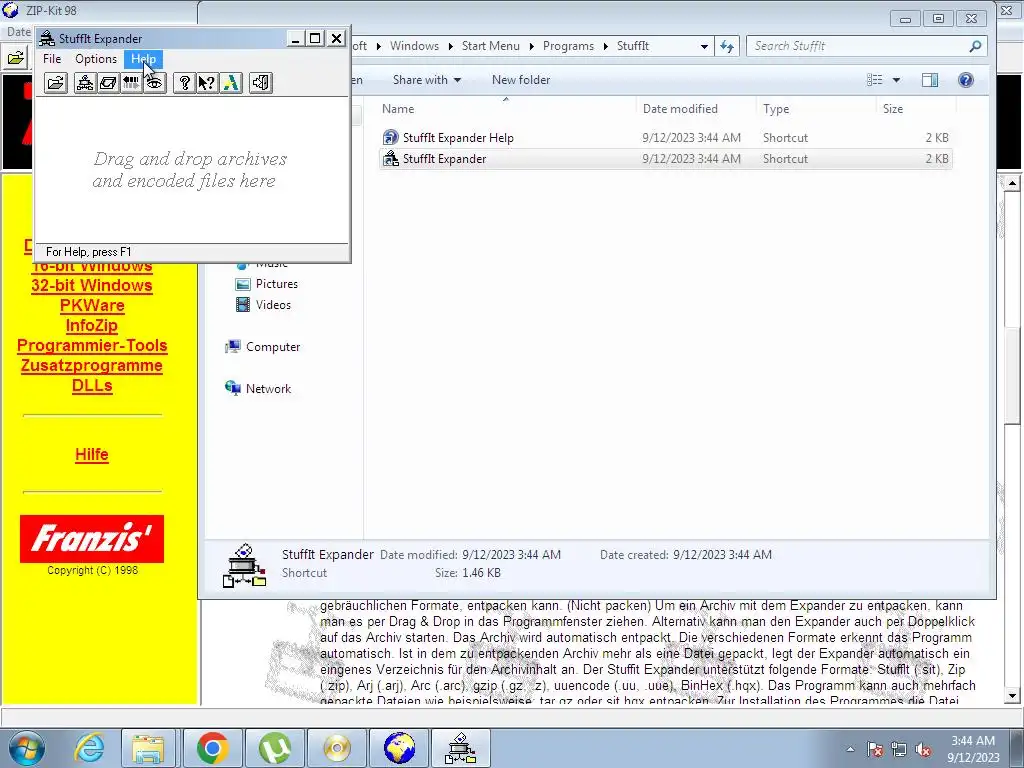
Task: Open the Windows Start button
Action: [x=27, y=748]
